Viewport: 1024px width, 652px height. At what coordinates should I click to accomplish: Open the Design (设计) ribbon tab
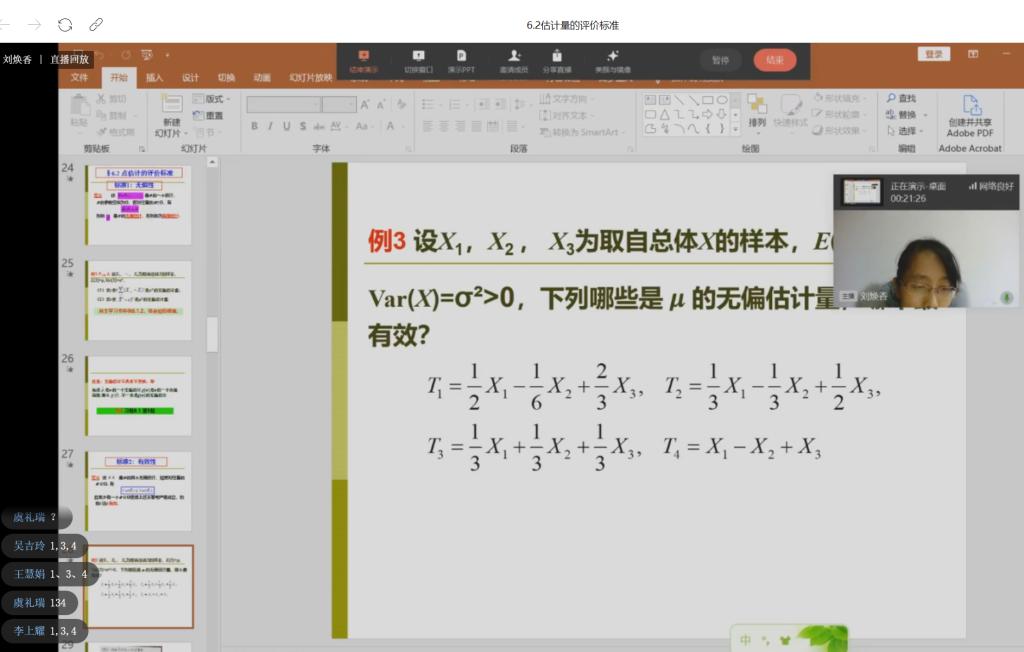click(x=190, y=77)
